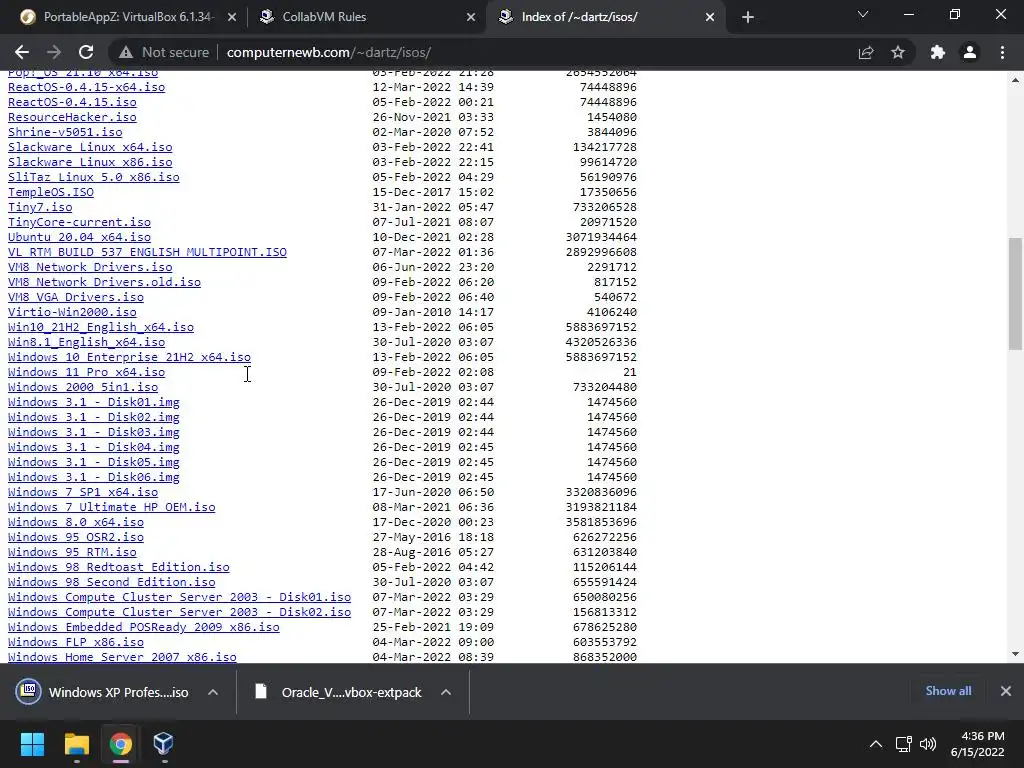1024x768 pixels.
Task: Switch to the CollabVM Rules tab
Action: [x=368, y=17]
